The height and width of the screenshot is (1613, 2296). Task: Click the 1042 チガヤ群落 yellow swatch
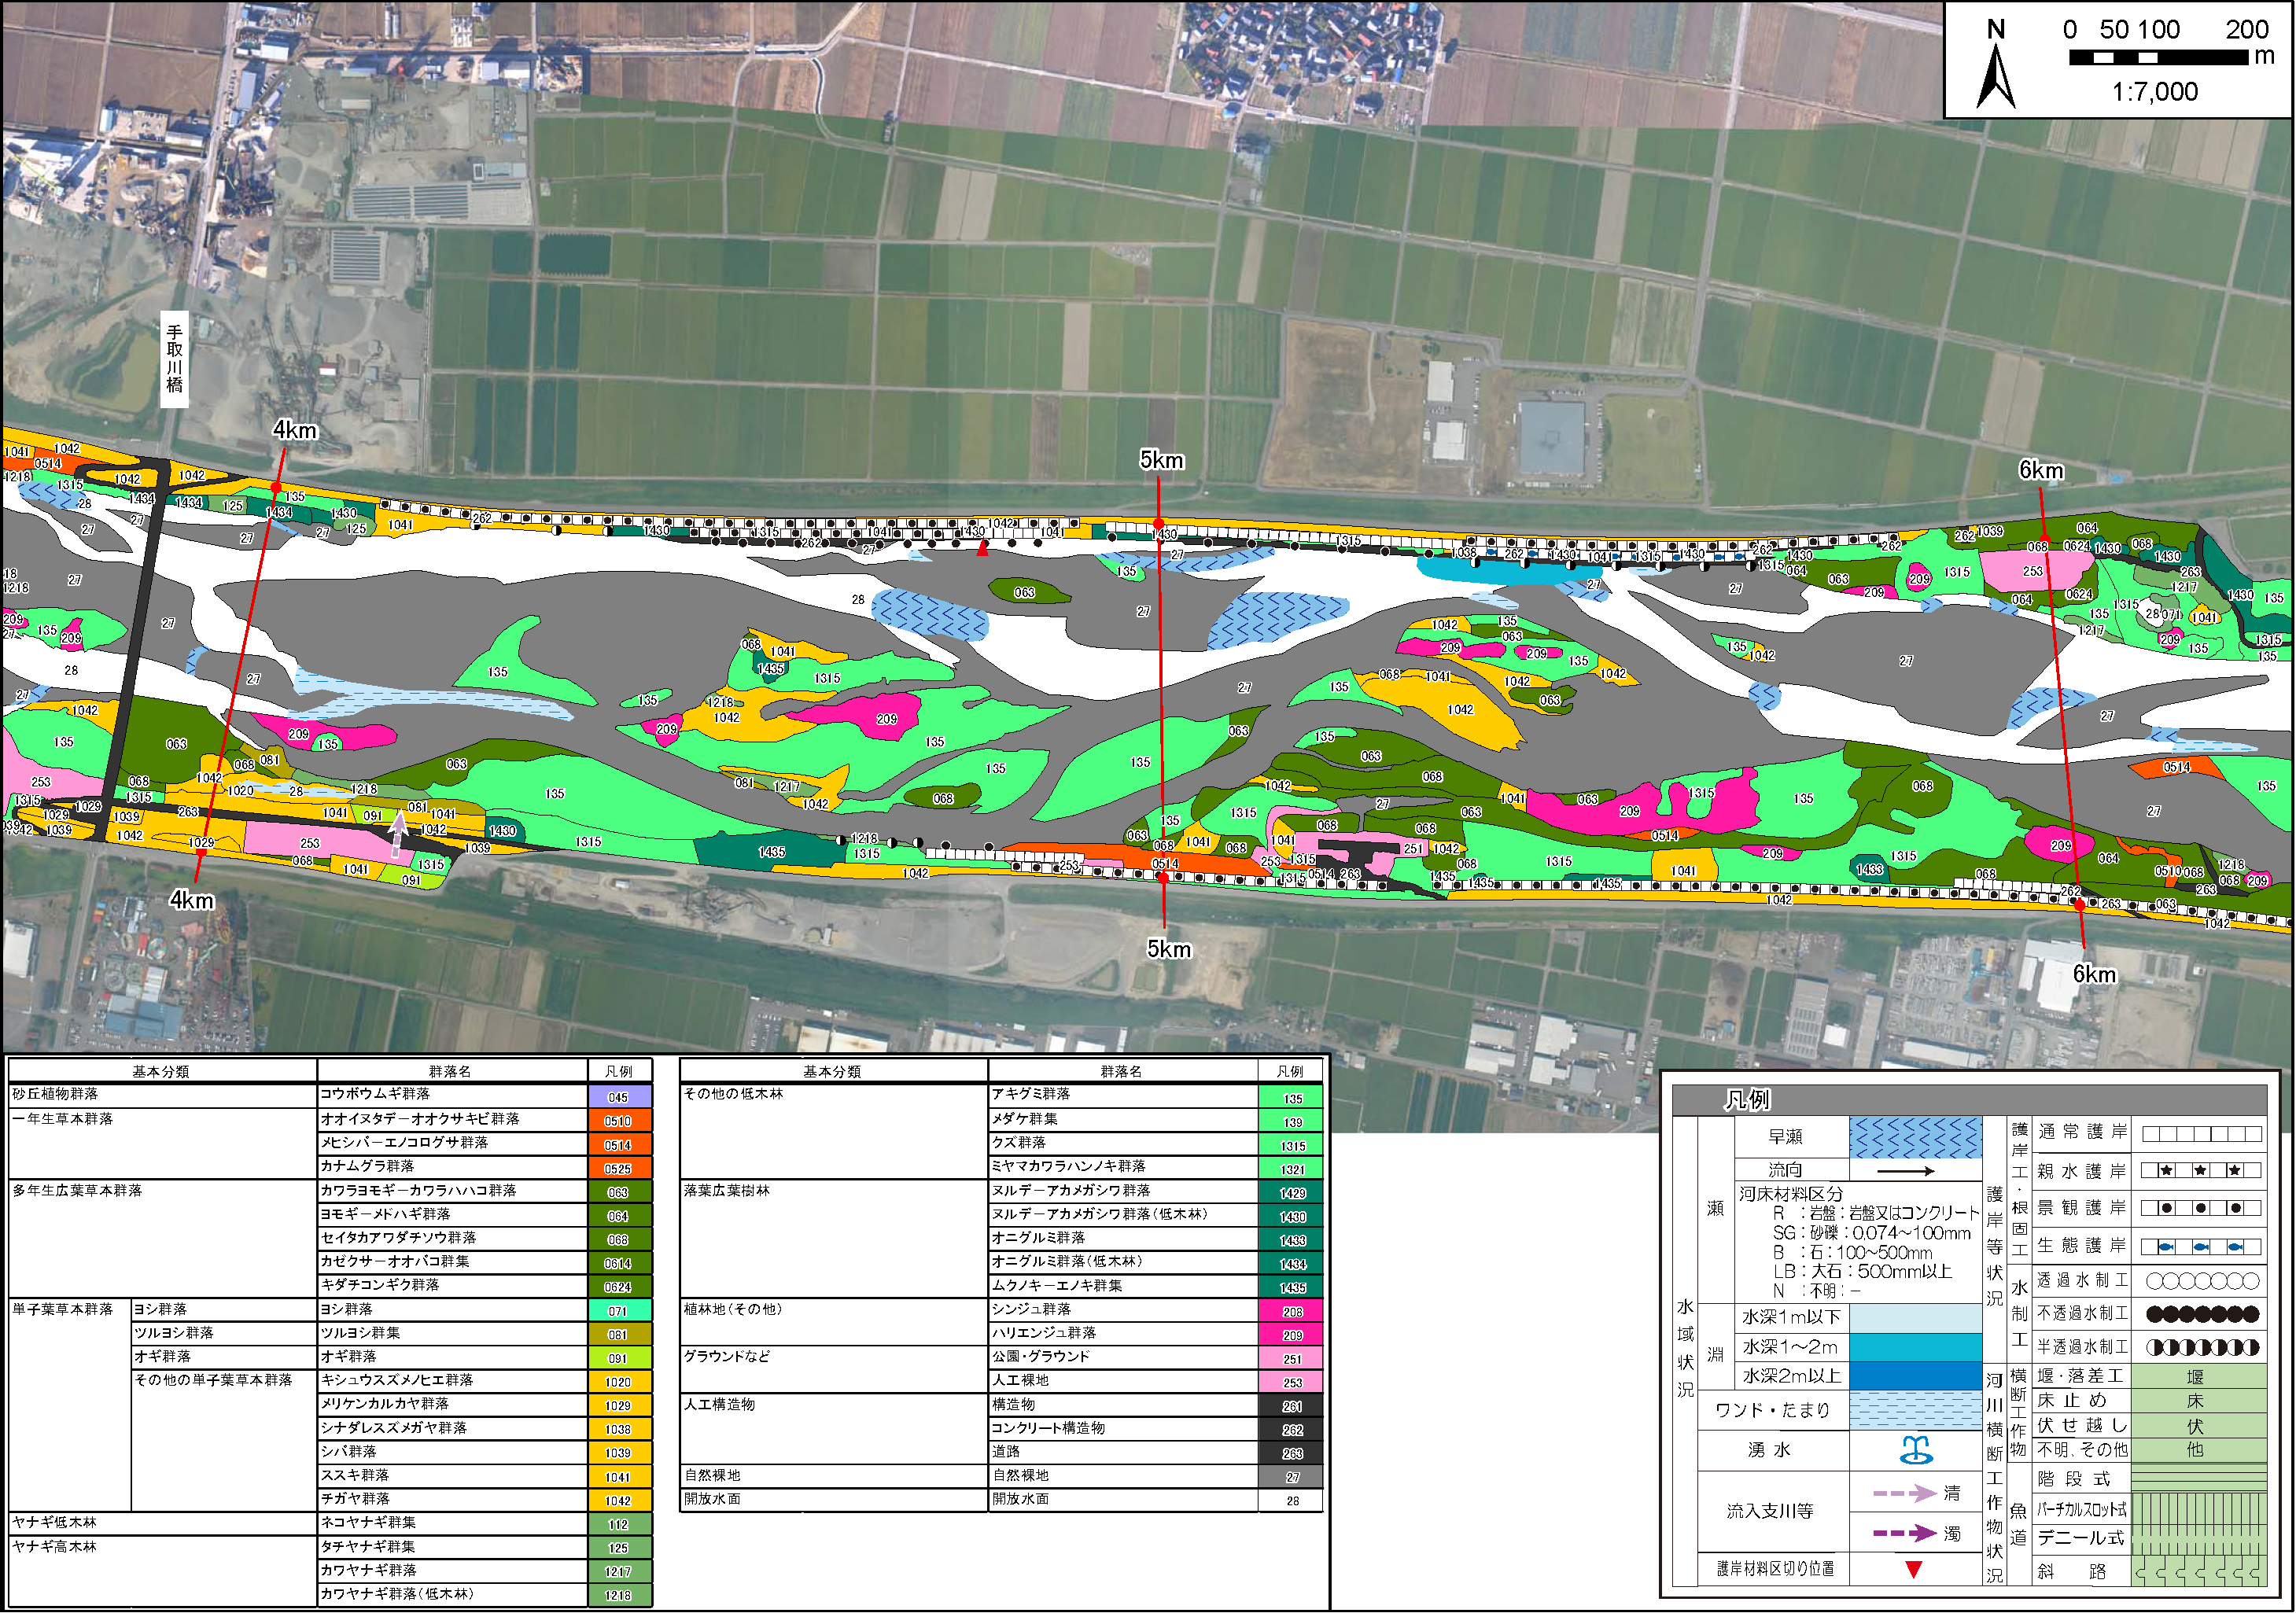[x=619, y=1500]
